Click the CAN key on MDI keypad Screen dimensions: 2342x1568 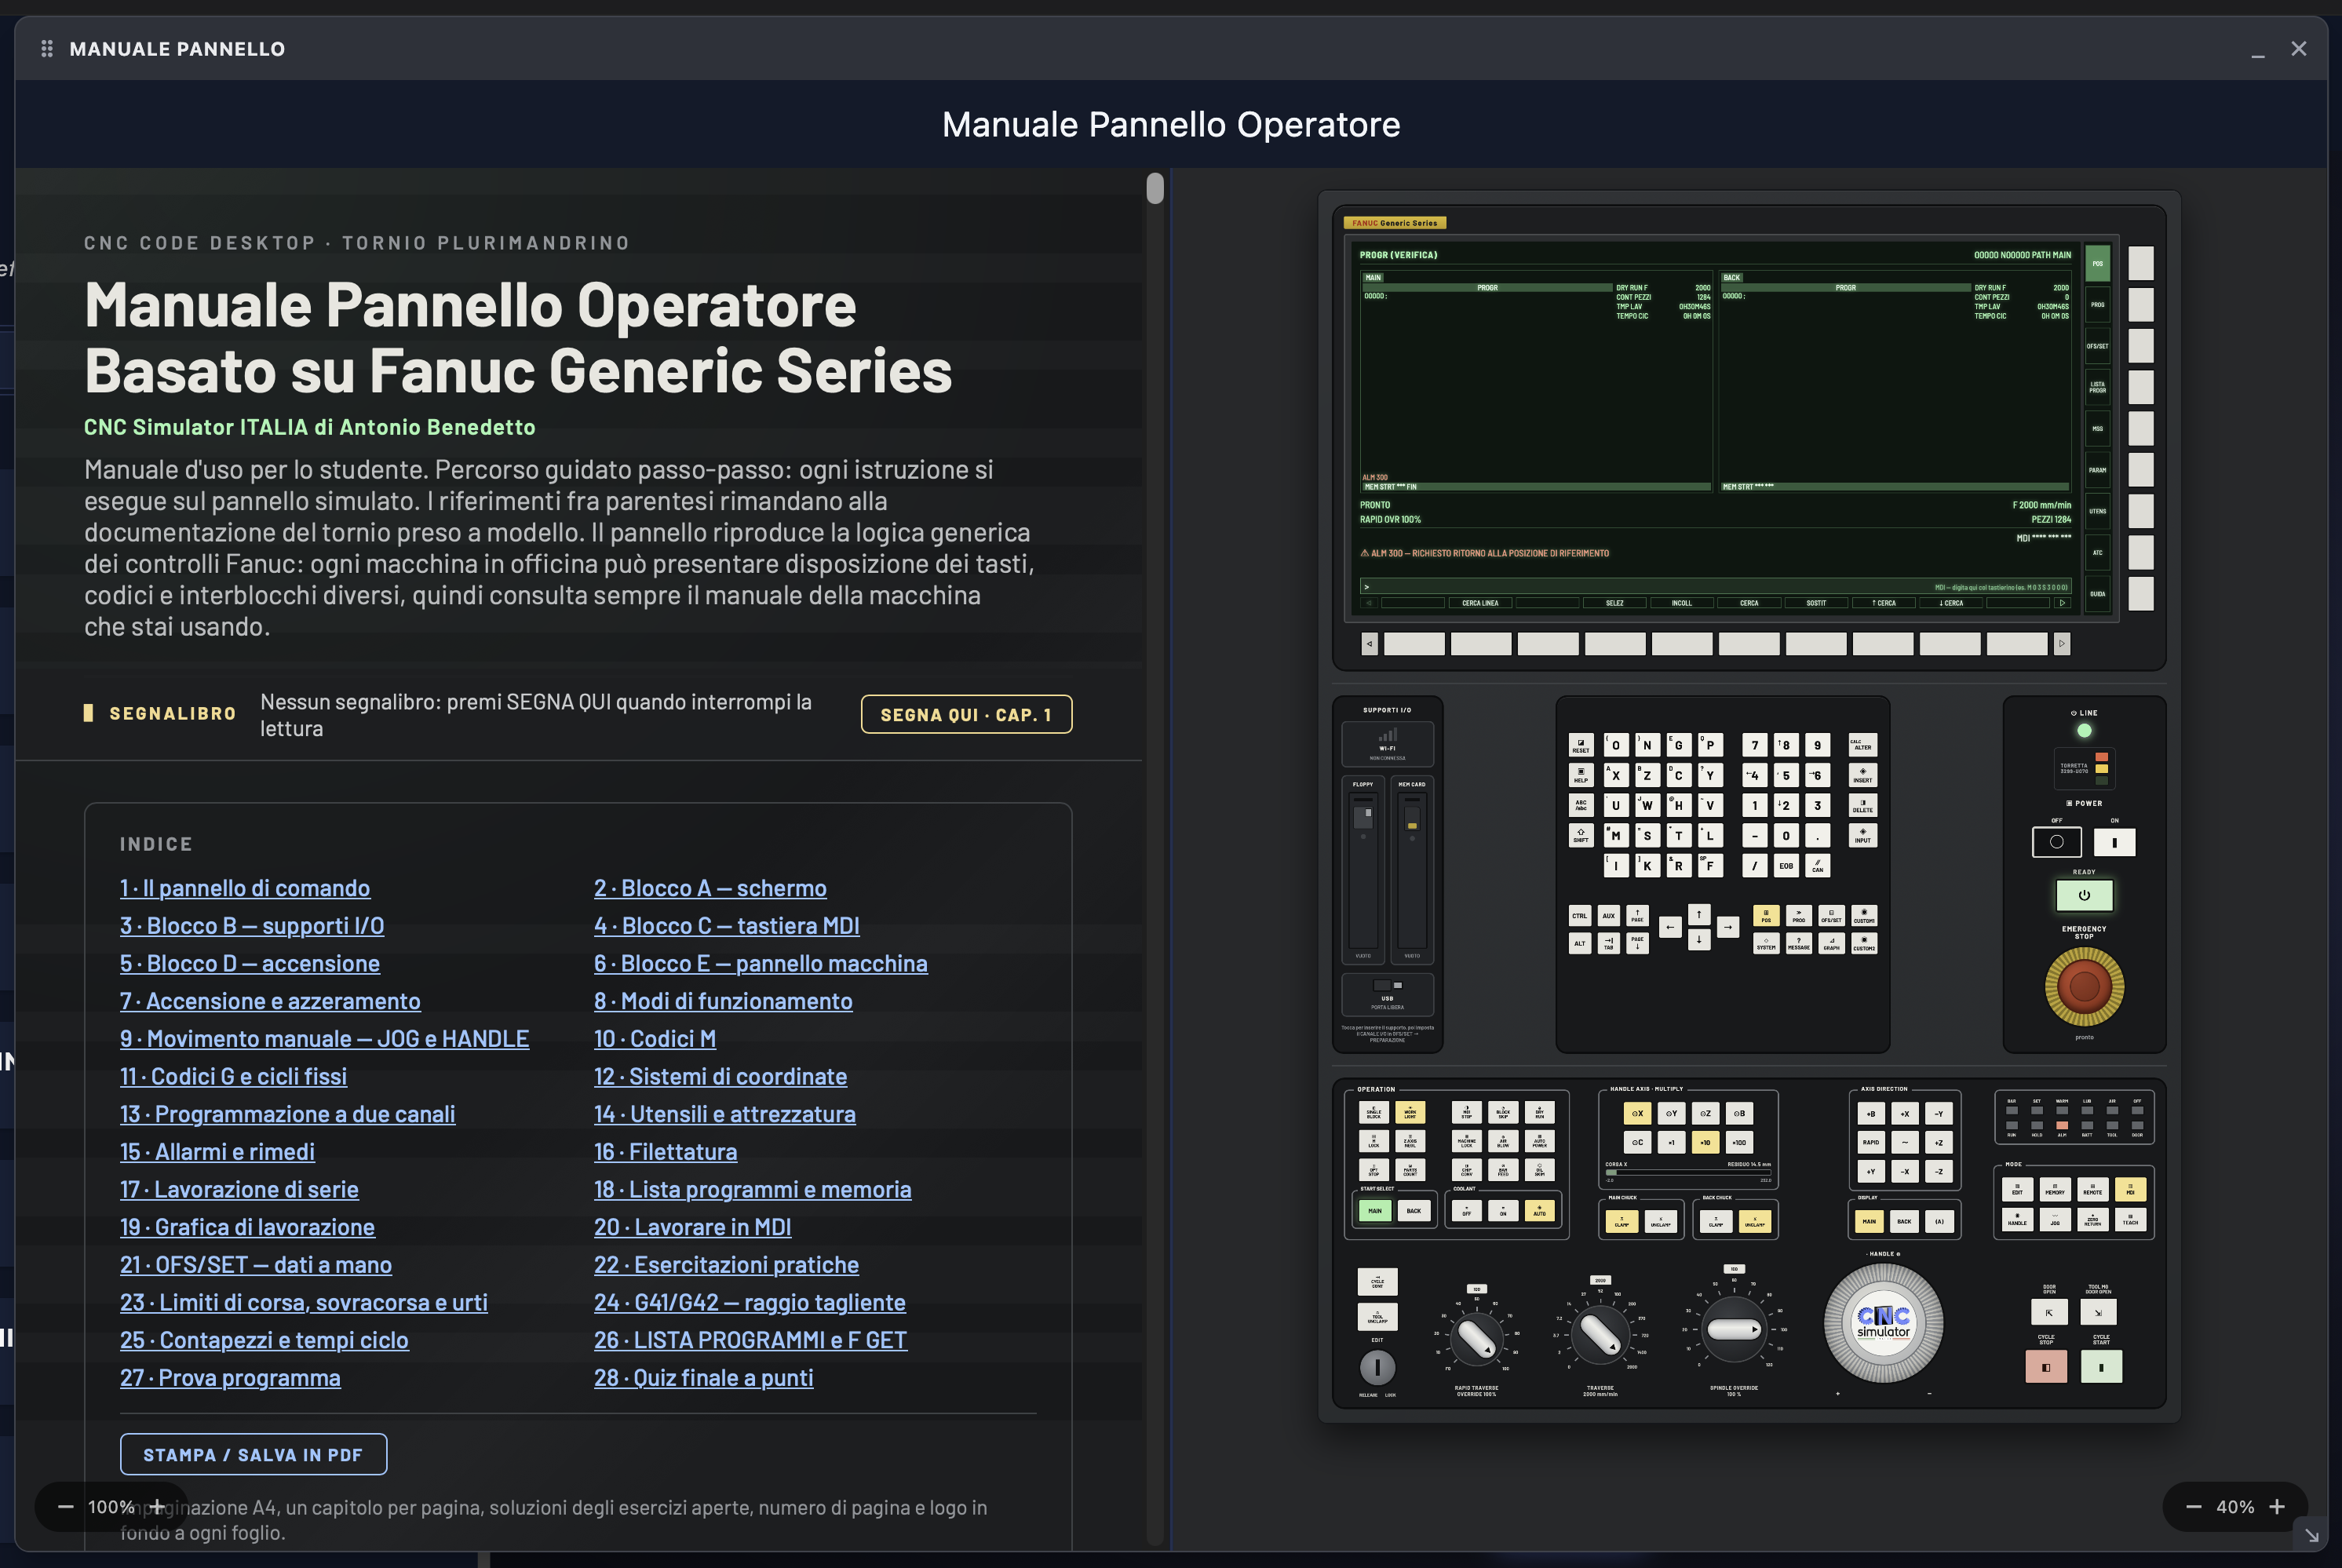1817,865
